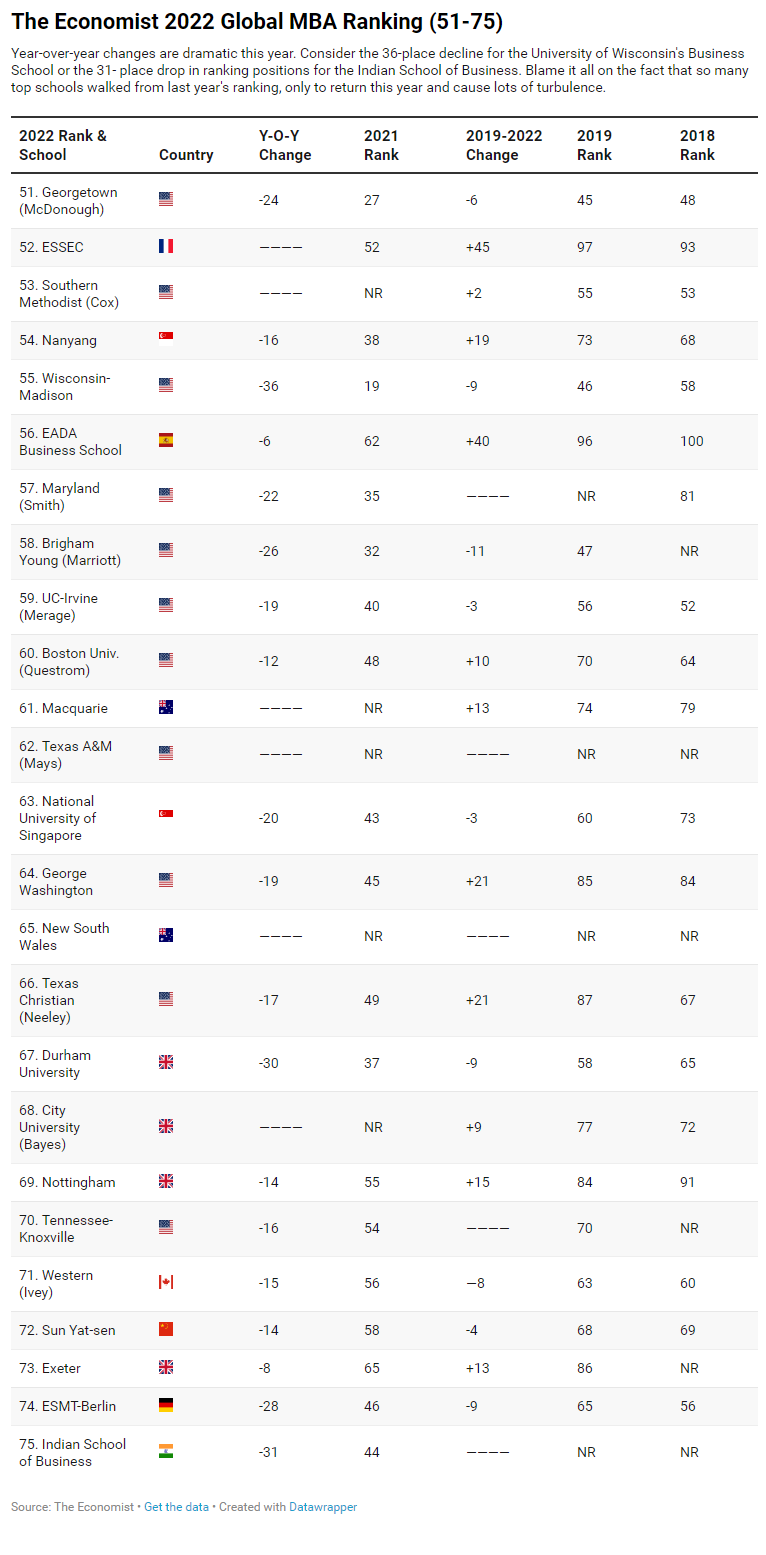
Task: Click the UK flag for Durham University
Action: (x=166, y=1062)
